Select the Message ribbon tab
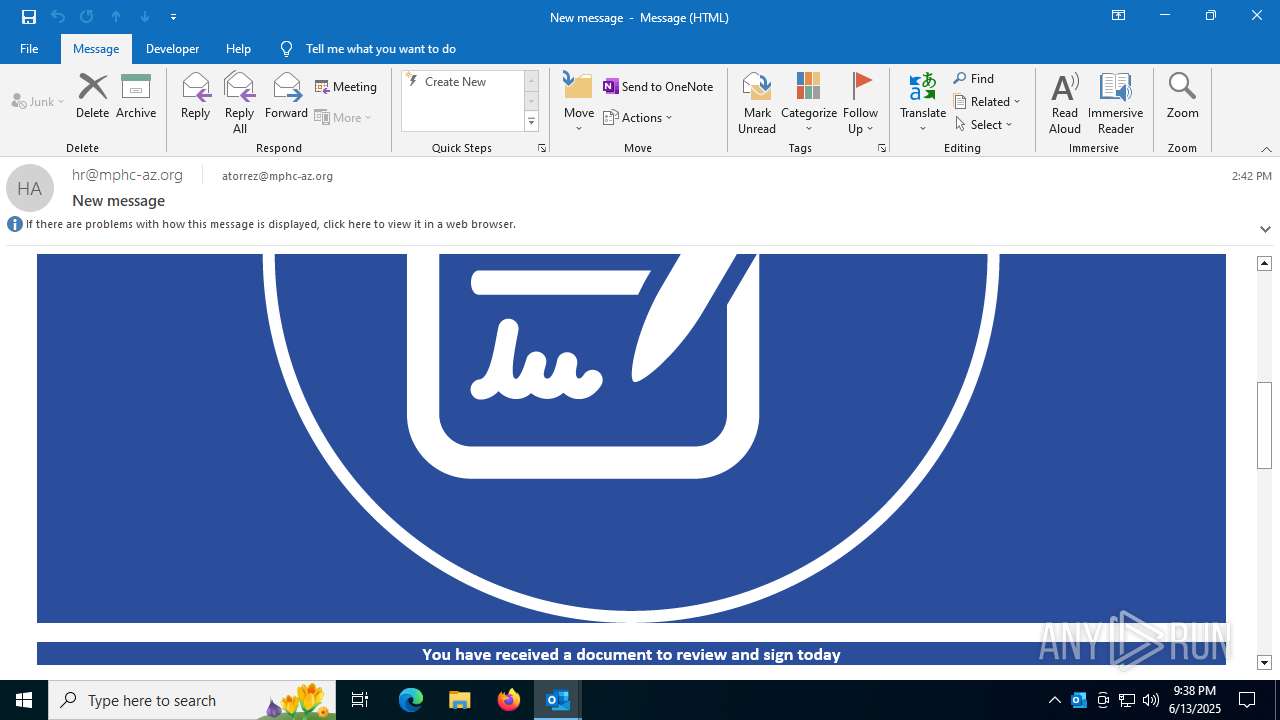Viewport: 1280px width, 720px height. pyautogui.click(x=96, y=48)
